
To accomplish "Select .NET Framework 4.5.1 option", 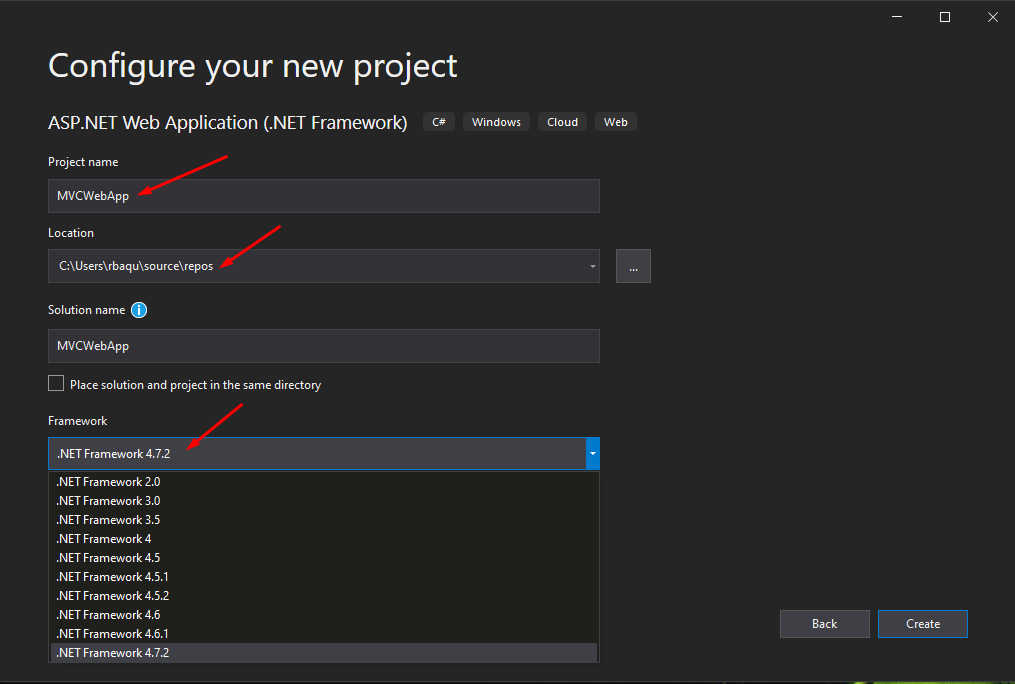I will pyautogui.click(x=324, y=577).
